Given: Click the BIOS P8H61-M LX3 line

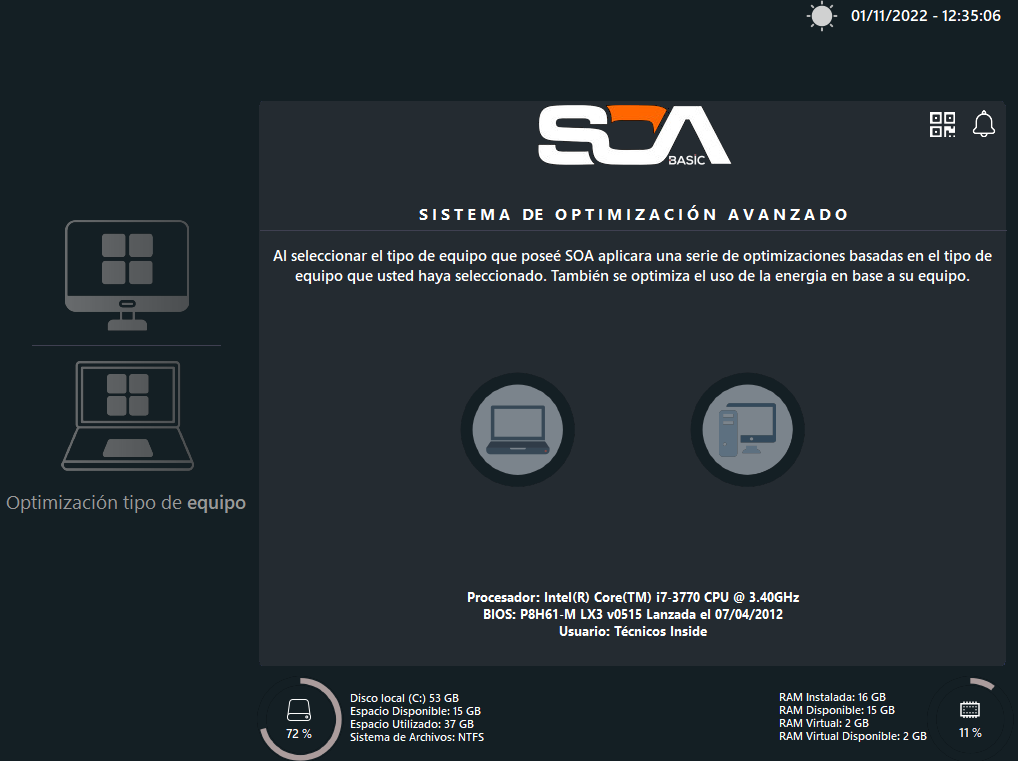Looking at the screenshot, I should (x=633, y=614).
